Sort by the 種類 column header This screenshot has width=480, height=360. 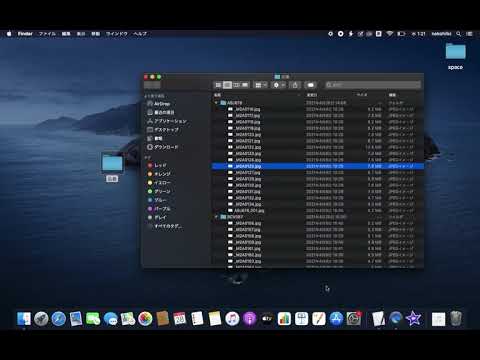point(392,95)
